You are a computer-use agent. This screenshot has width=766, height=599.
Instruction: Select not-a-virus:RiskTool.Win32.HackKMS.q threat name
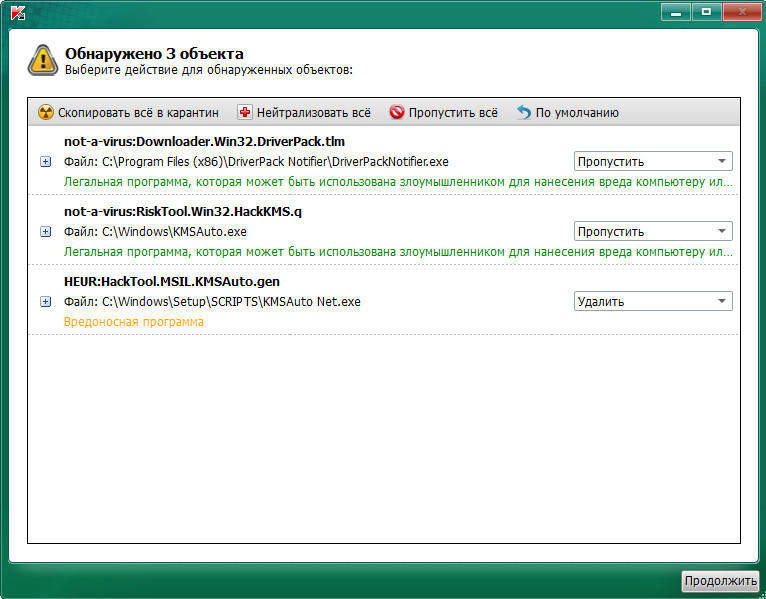pos(183,212)
